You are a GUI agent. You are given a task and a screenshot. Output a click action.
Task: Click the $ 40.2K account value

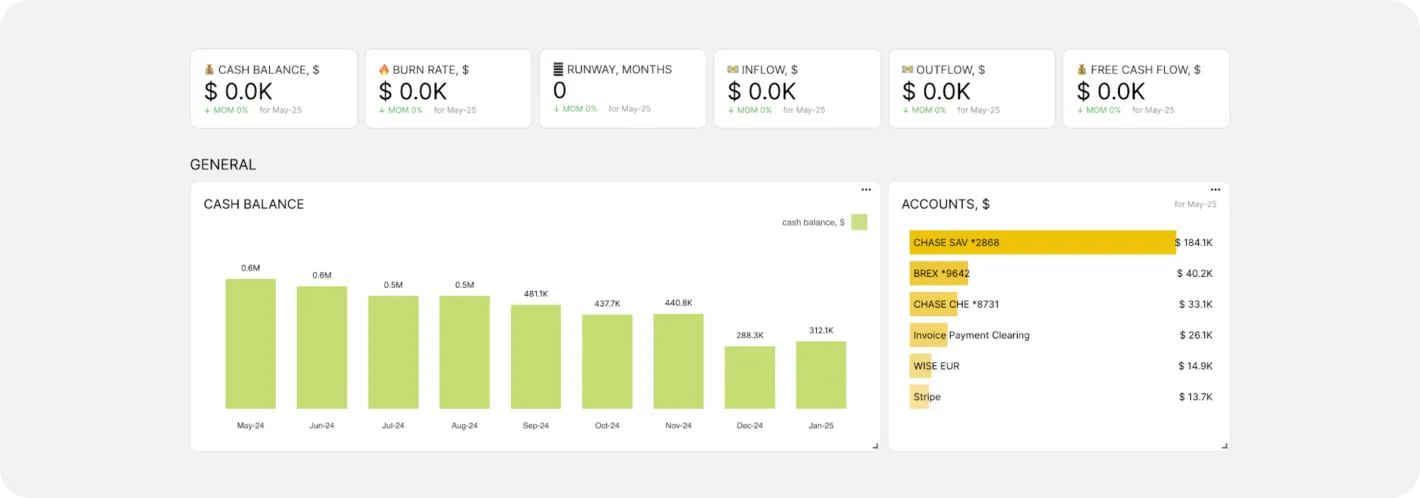[x=1195, y=273]
